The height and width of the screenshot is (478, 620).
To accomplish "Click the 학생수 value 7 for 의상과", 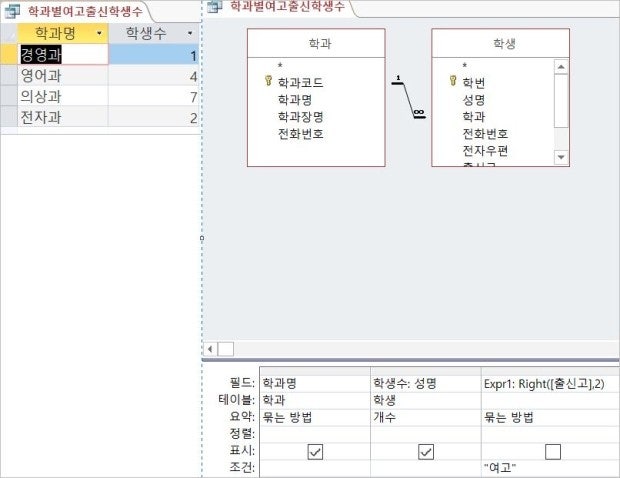I will pos(153,96).
